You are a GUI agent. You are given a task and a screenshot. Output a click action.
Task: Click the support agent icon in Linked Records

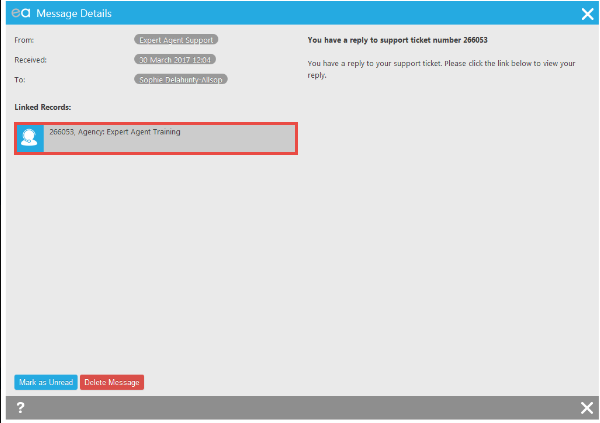pyautogui.click(x=30, y=139)
